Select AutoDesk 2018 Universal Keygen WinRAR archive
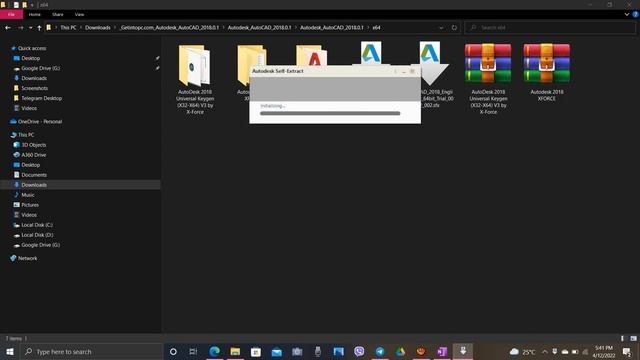The width and height of the screenshot is (640, 360). [x=488, y=63]
